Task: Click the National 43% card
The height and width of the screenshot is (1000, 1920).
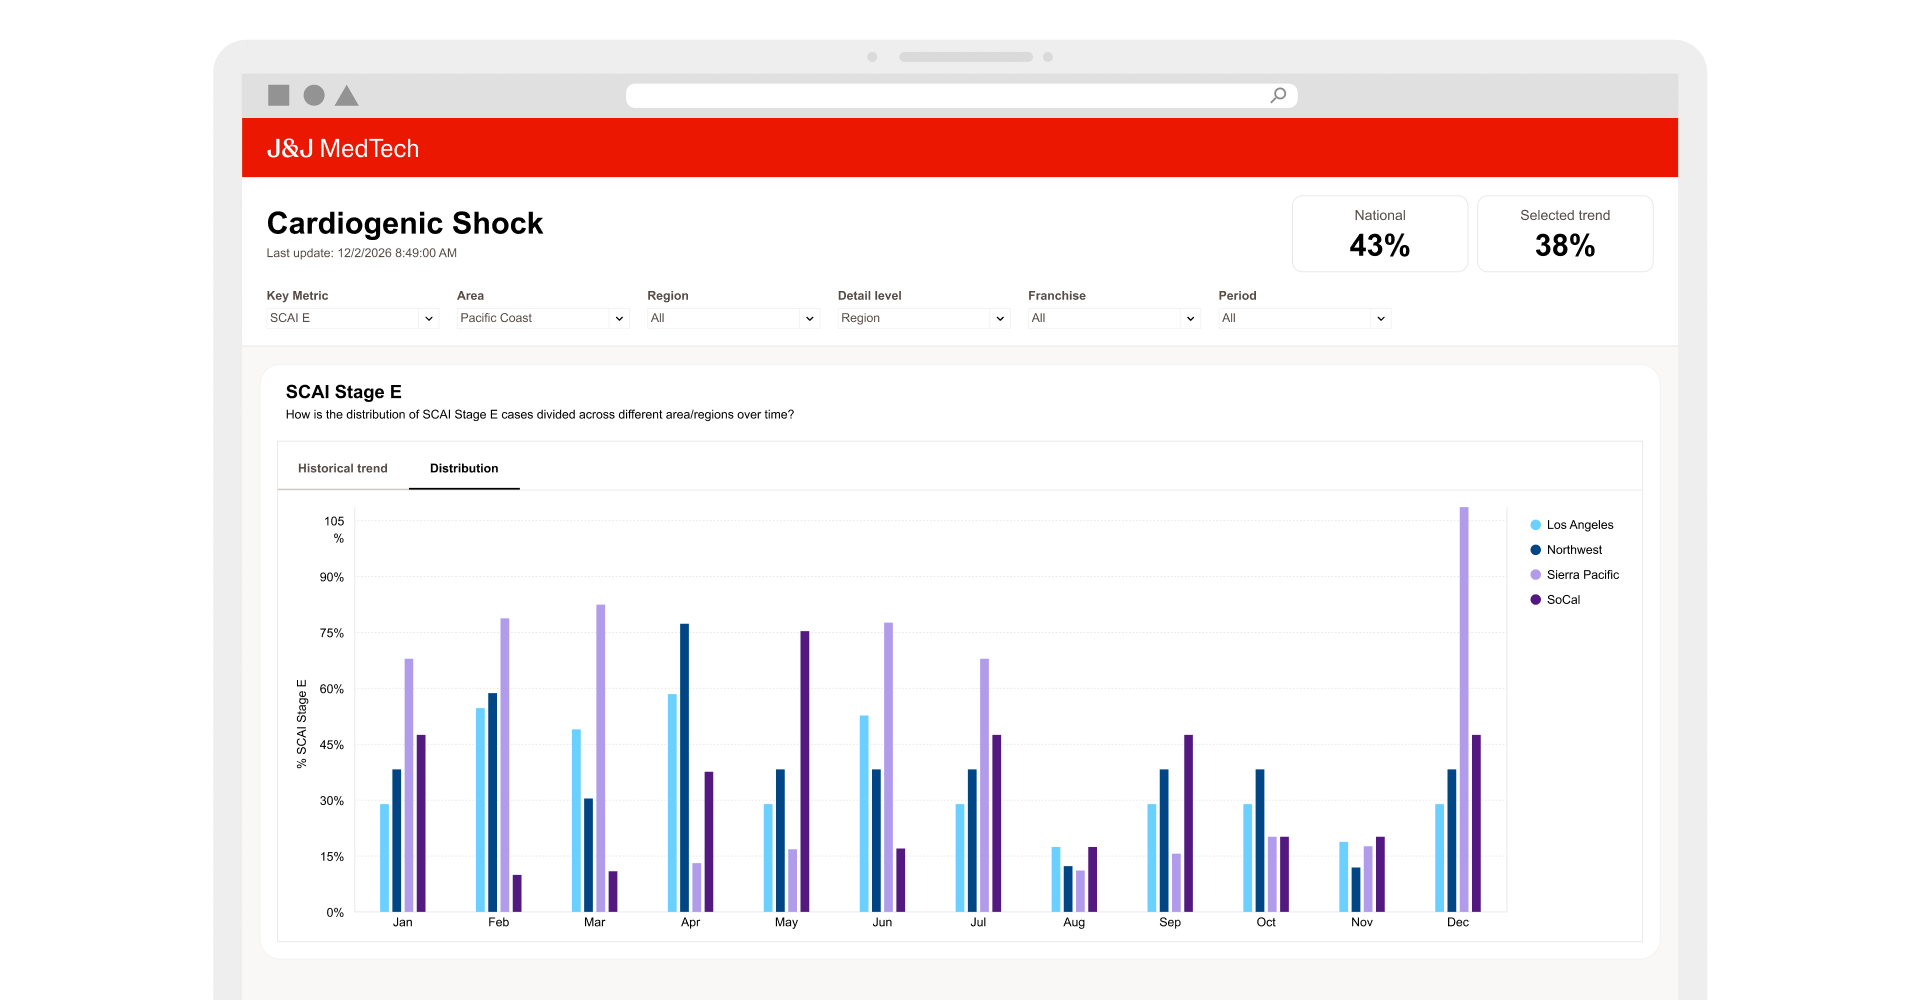Action: (1379, 233)
